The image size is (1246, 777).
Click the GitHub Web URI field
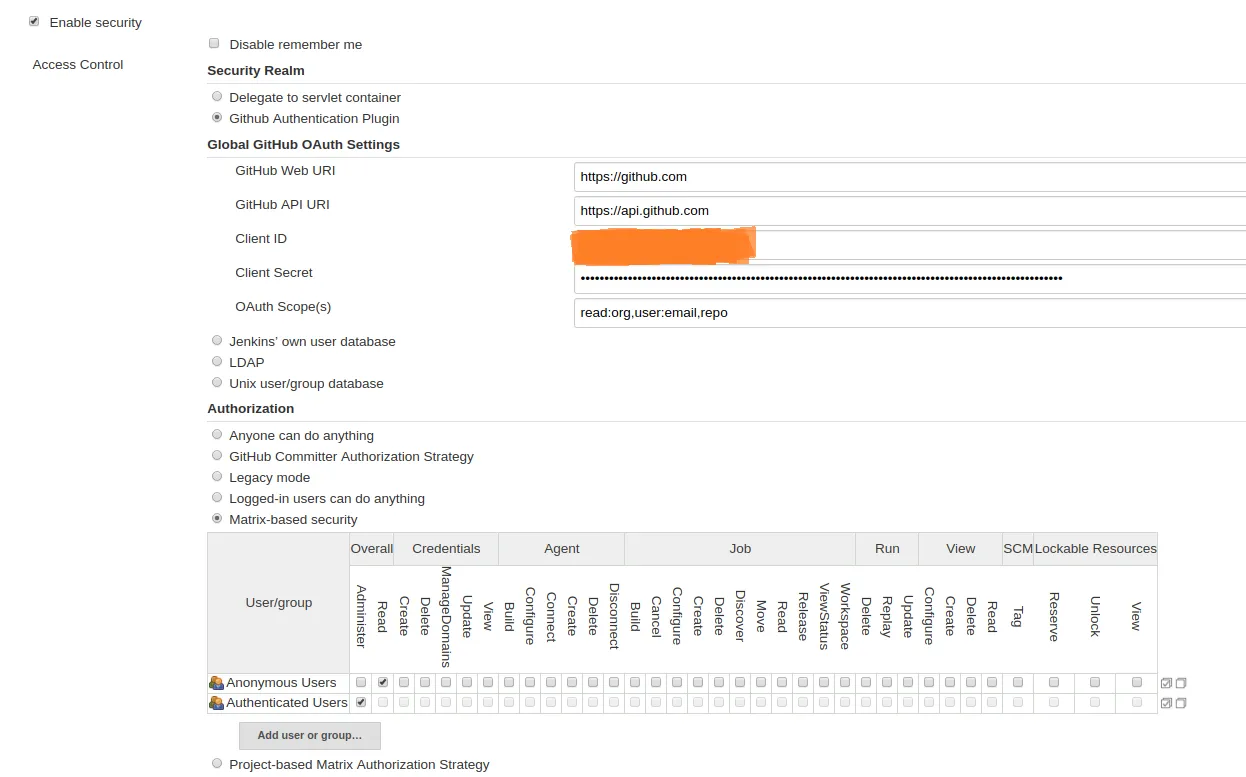click(x=910, y=176)
